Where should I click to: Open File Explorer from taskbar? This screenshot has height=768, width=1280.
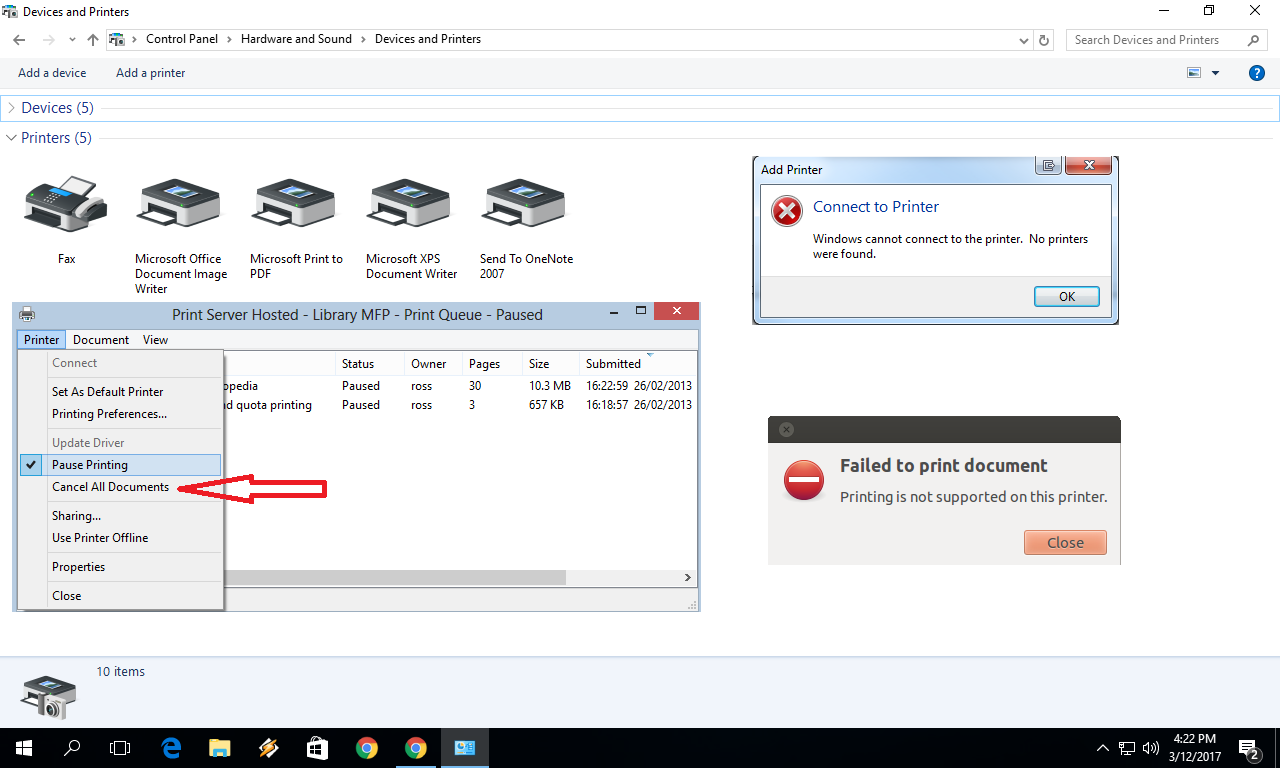(x=219, y=747)
